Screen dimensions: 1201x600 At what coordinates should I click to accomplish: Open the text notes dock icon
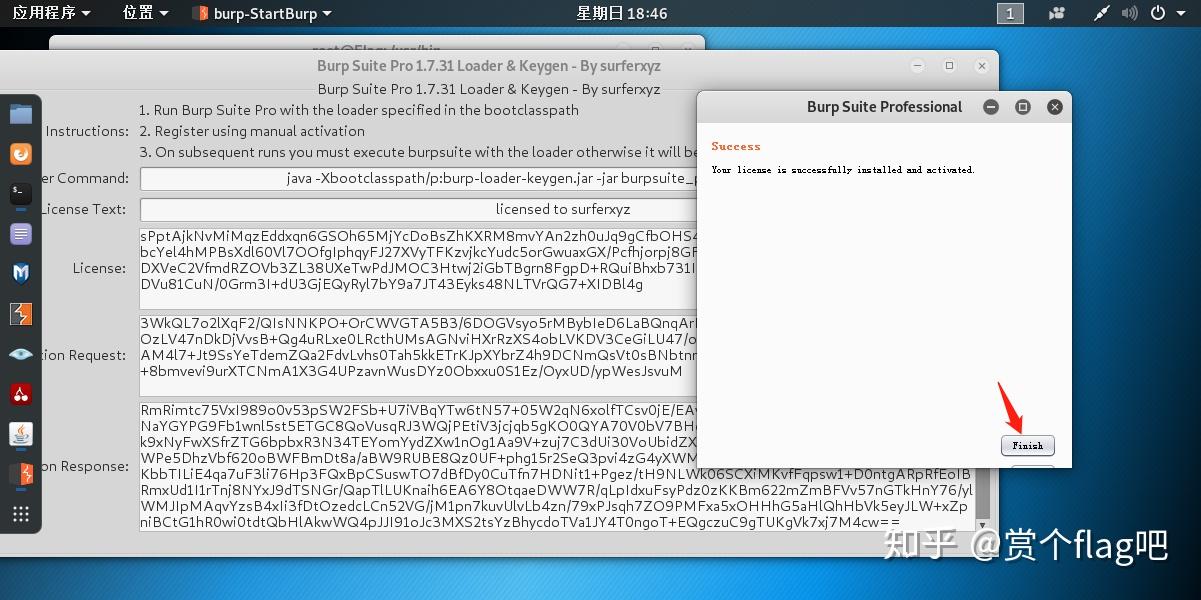pos(21,234)
